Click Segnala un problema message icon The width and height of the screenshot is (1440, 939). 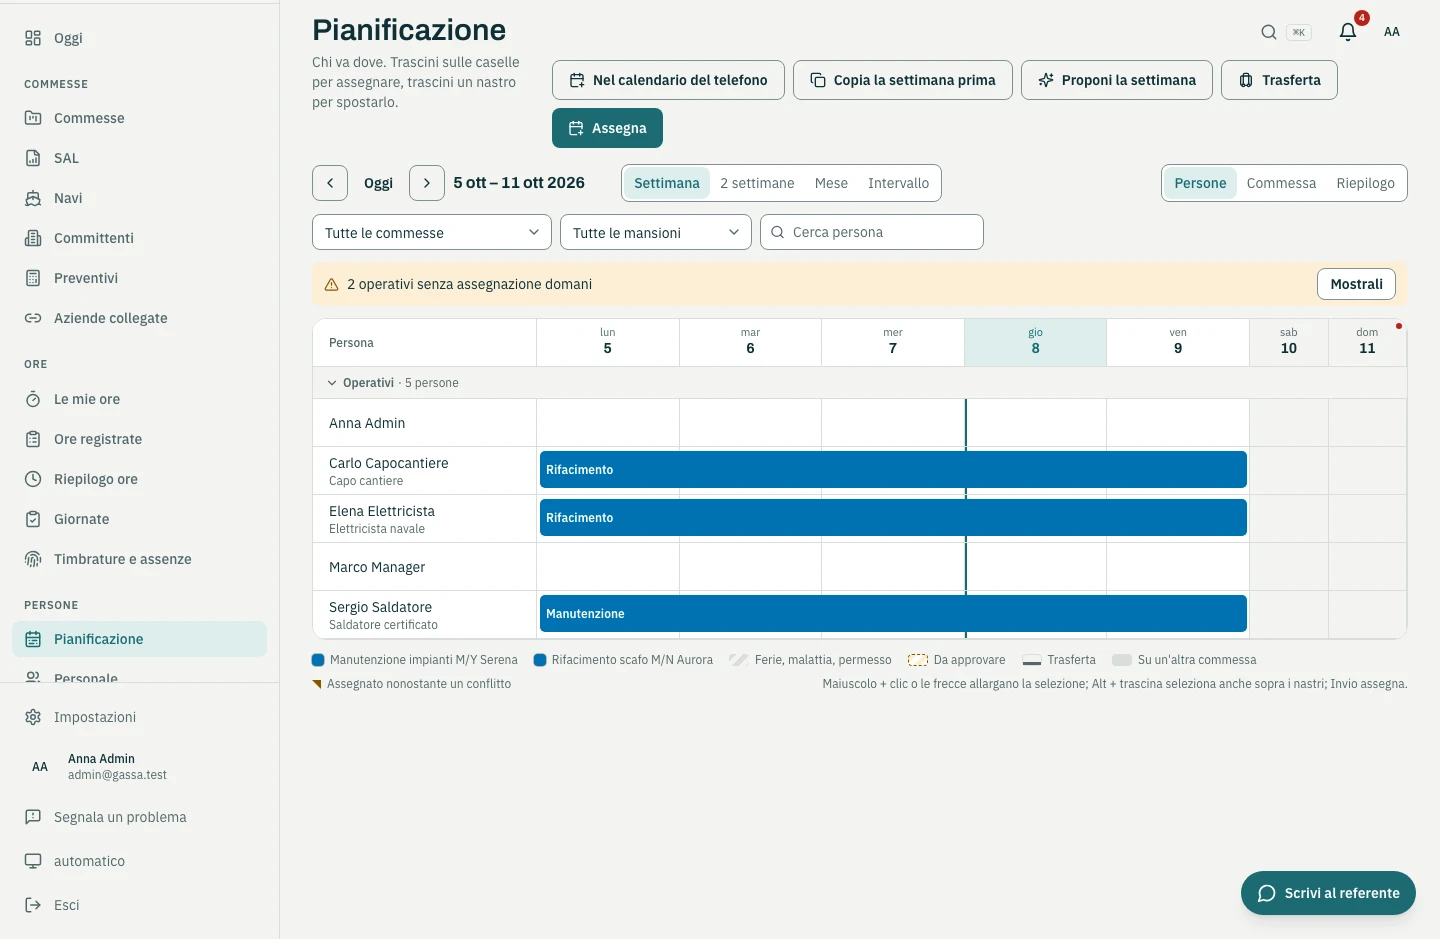pyautogui.click(x=33, y=817)
